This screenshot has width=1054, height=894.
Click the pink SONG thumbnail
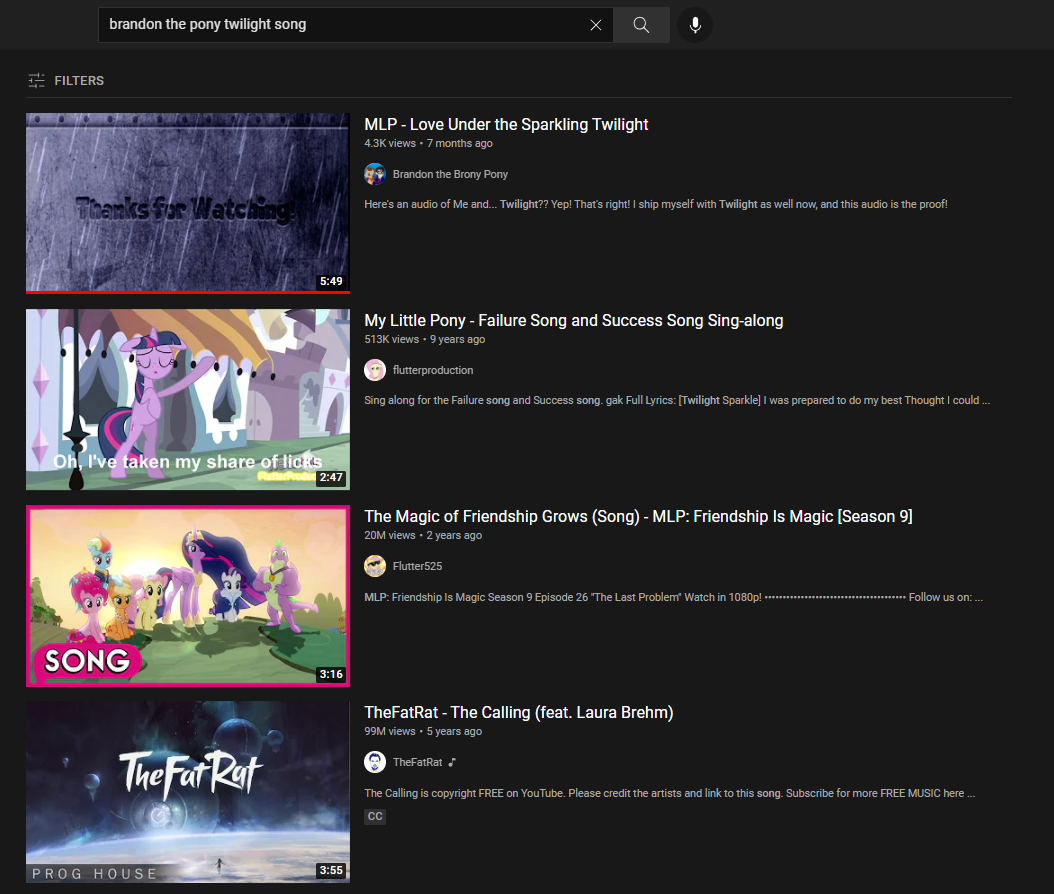pos(187,595)
